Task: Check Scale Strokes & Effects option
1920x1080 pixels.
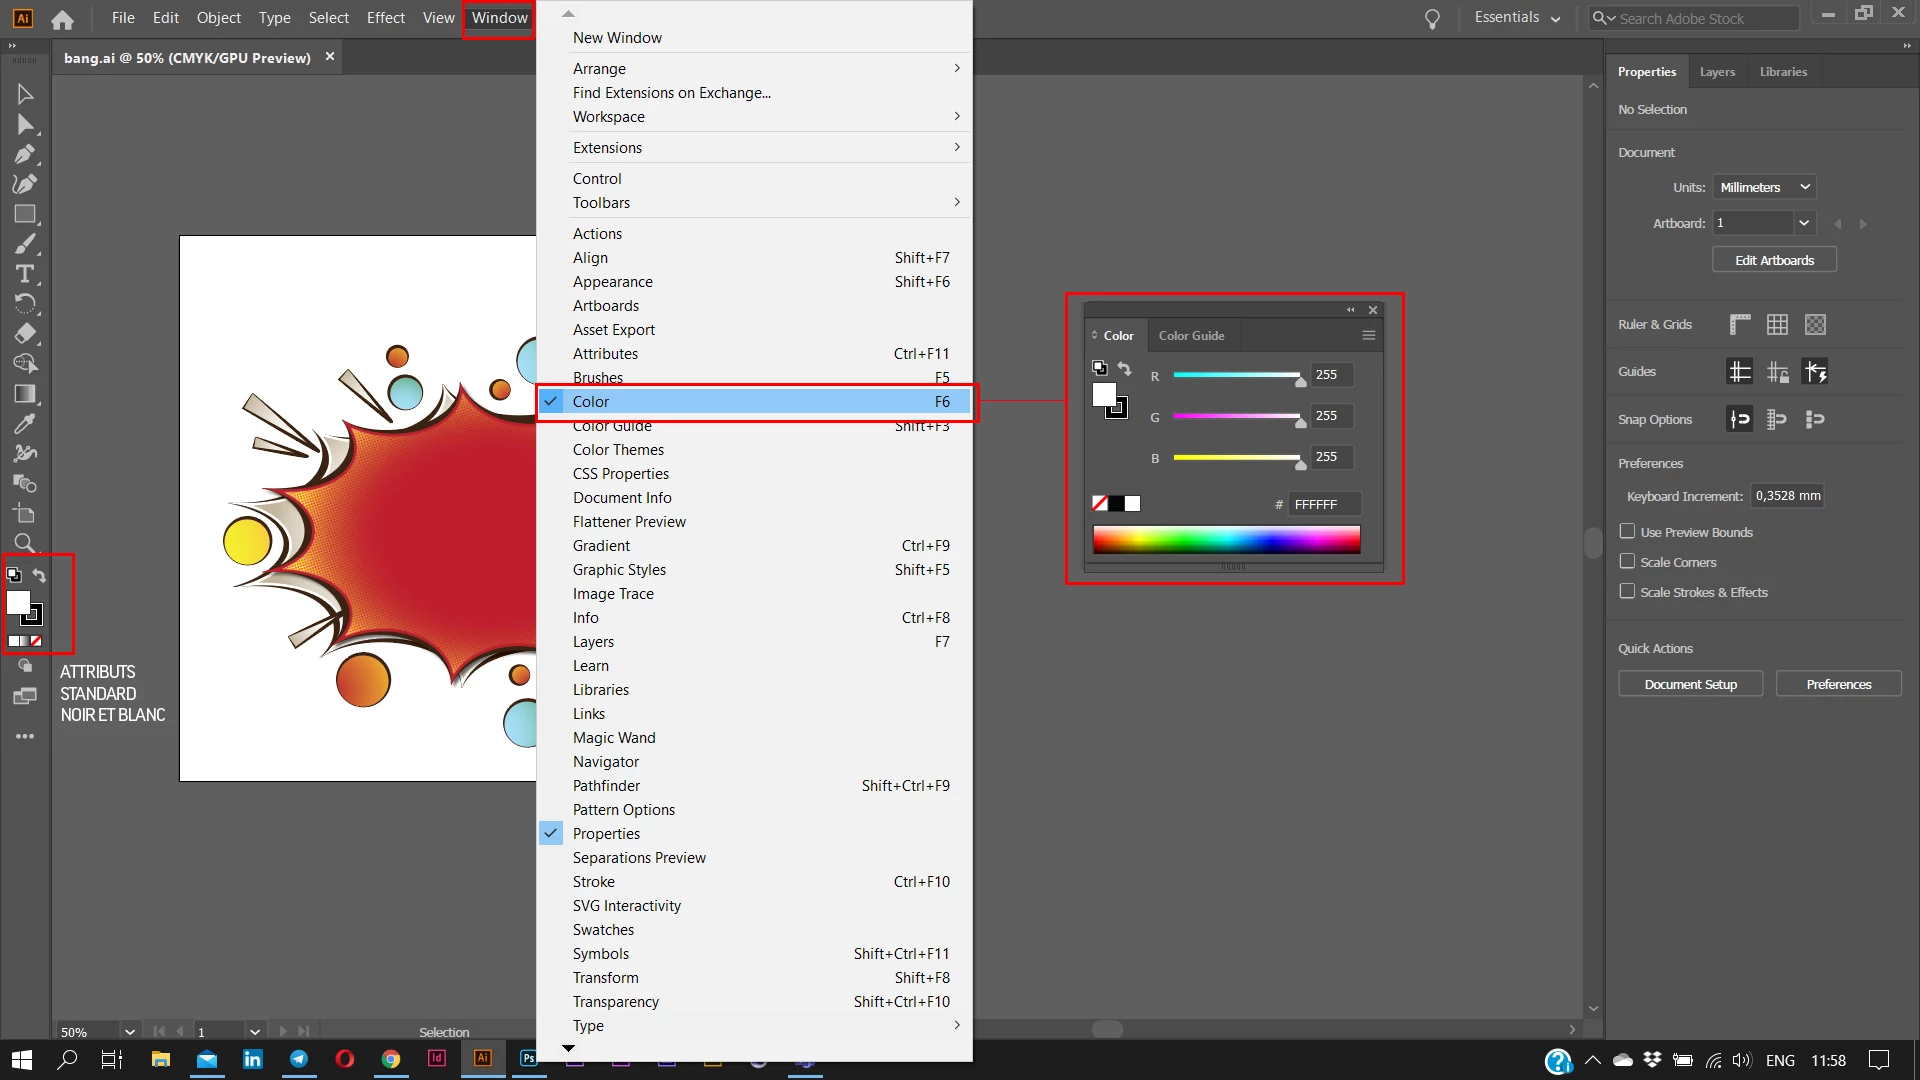Action: coord(1627,592)
